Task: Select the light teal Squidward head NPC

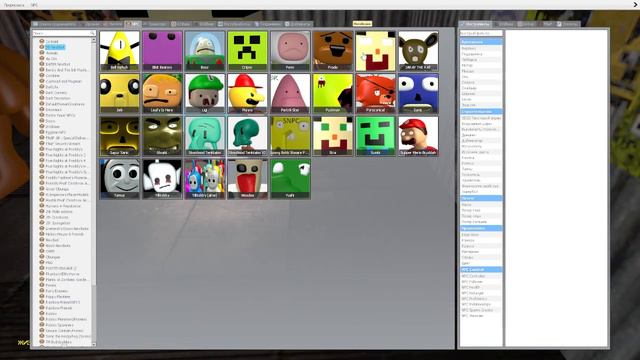Action: pos(205,136)
